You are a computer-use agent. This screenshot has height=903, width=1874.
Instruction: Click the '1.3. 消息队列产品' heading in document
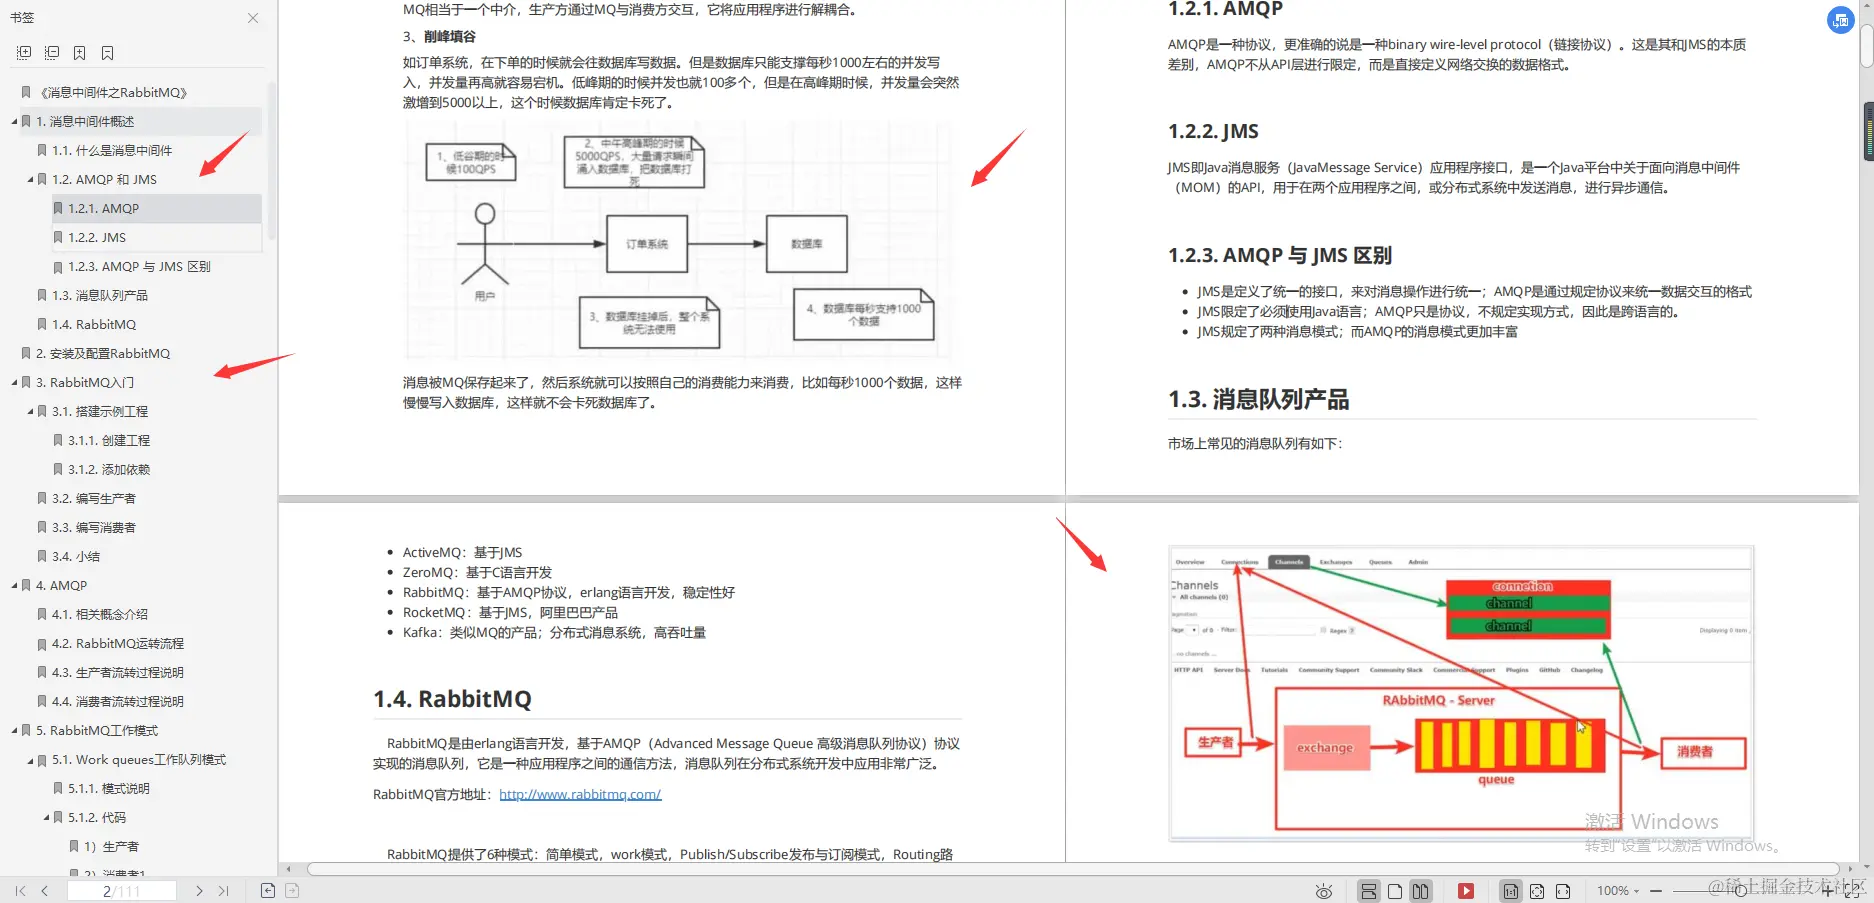(1258, 400)
